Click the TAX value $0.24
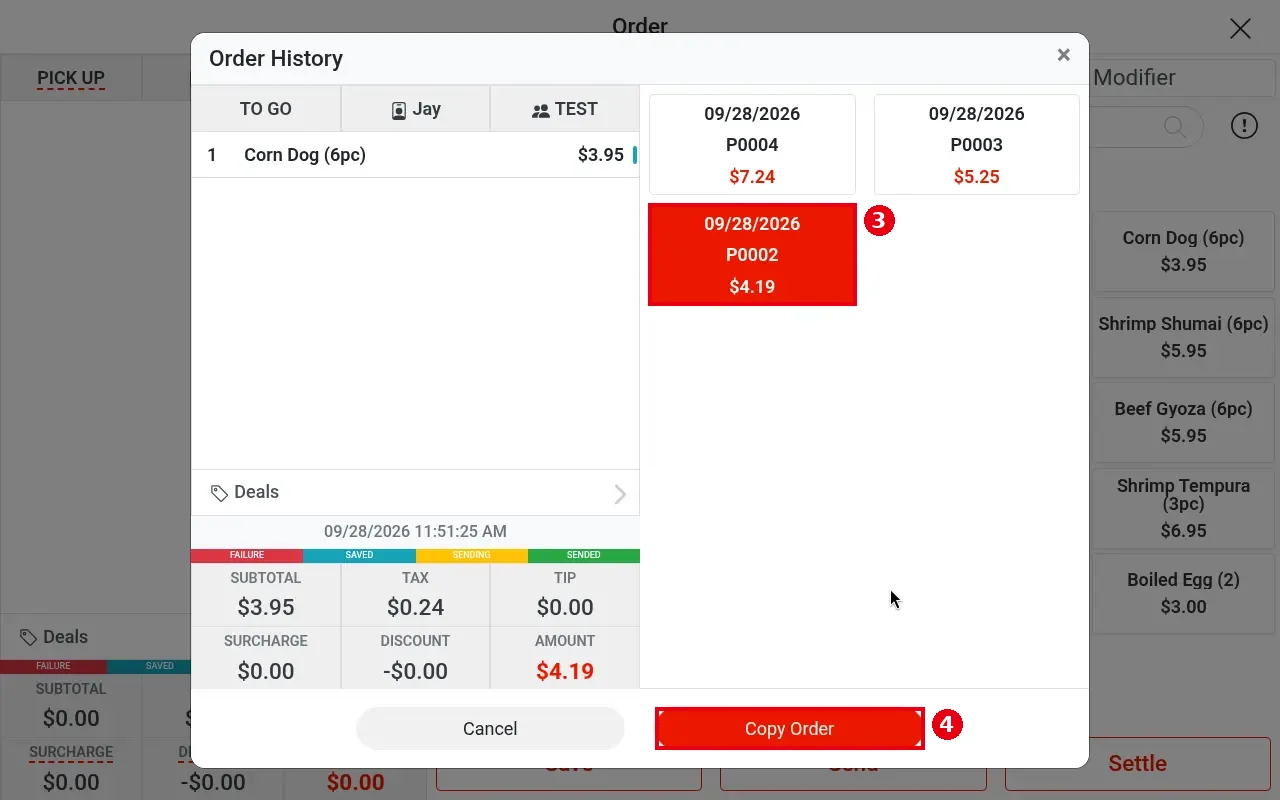Screen dimensions: 1280x800 [x=415, y=607]
